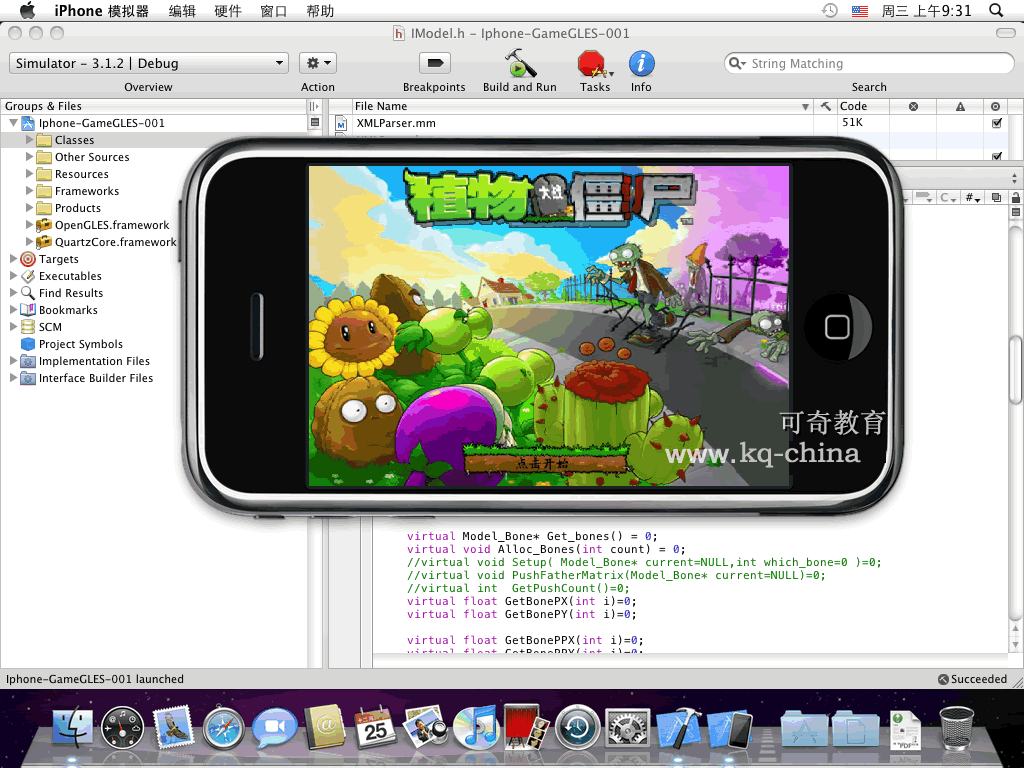
Task: Open the 编辑 menu
Action: coord(182,11)
